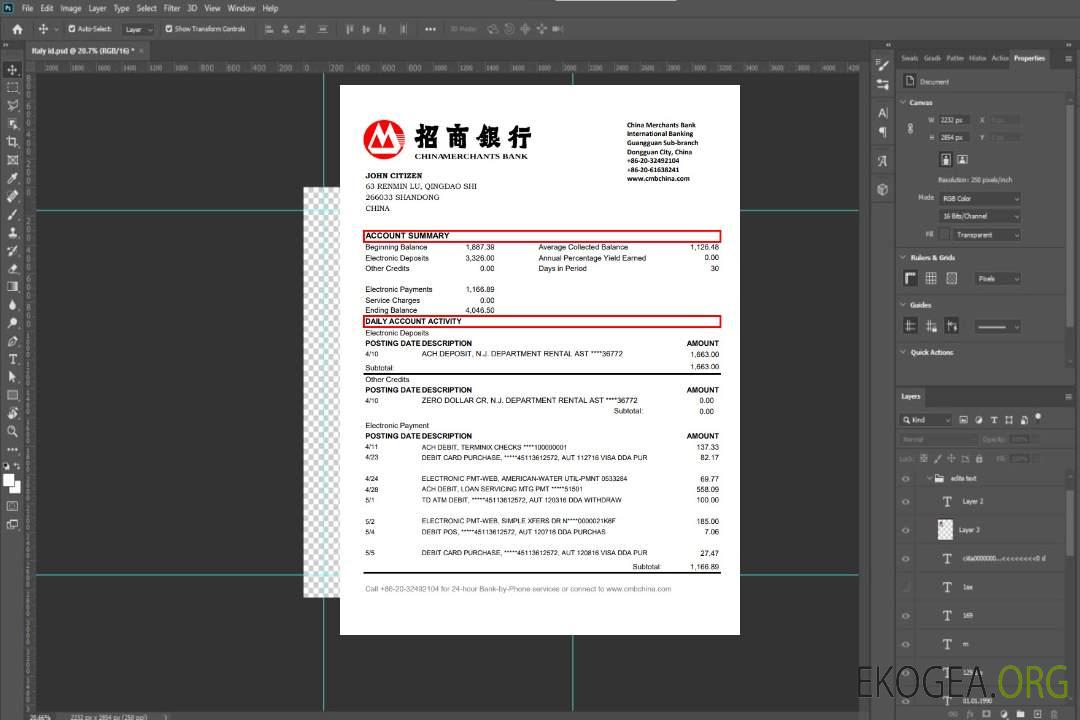Image resolution: width=1080 pixels, height=720 pixels.
Task: Hide the 'm' text layer
Action: pos(906,644)
